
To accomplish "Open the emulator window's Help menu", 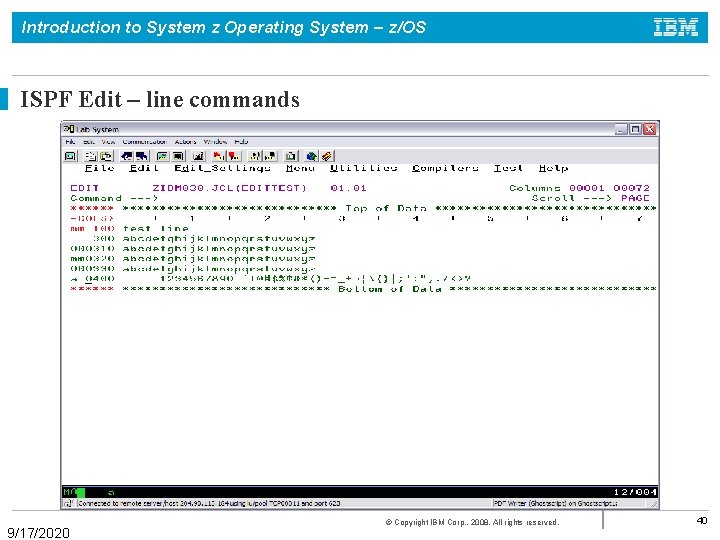I will point(241,142).
